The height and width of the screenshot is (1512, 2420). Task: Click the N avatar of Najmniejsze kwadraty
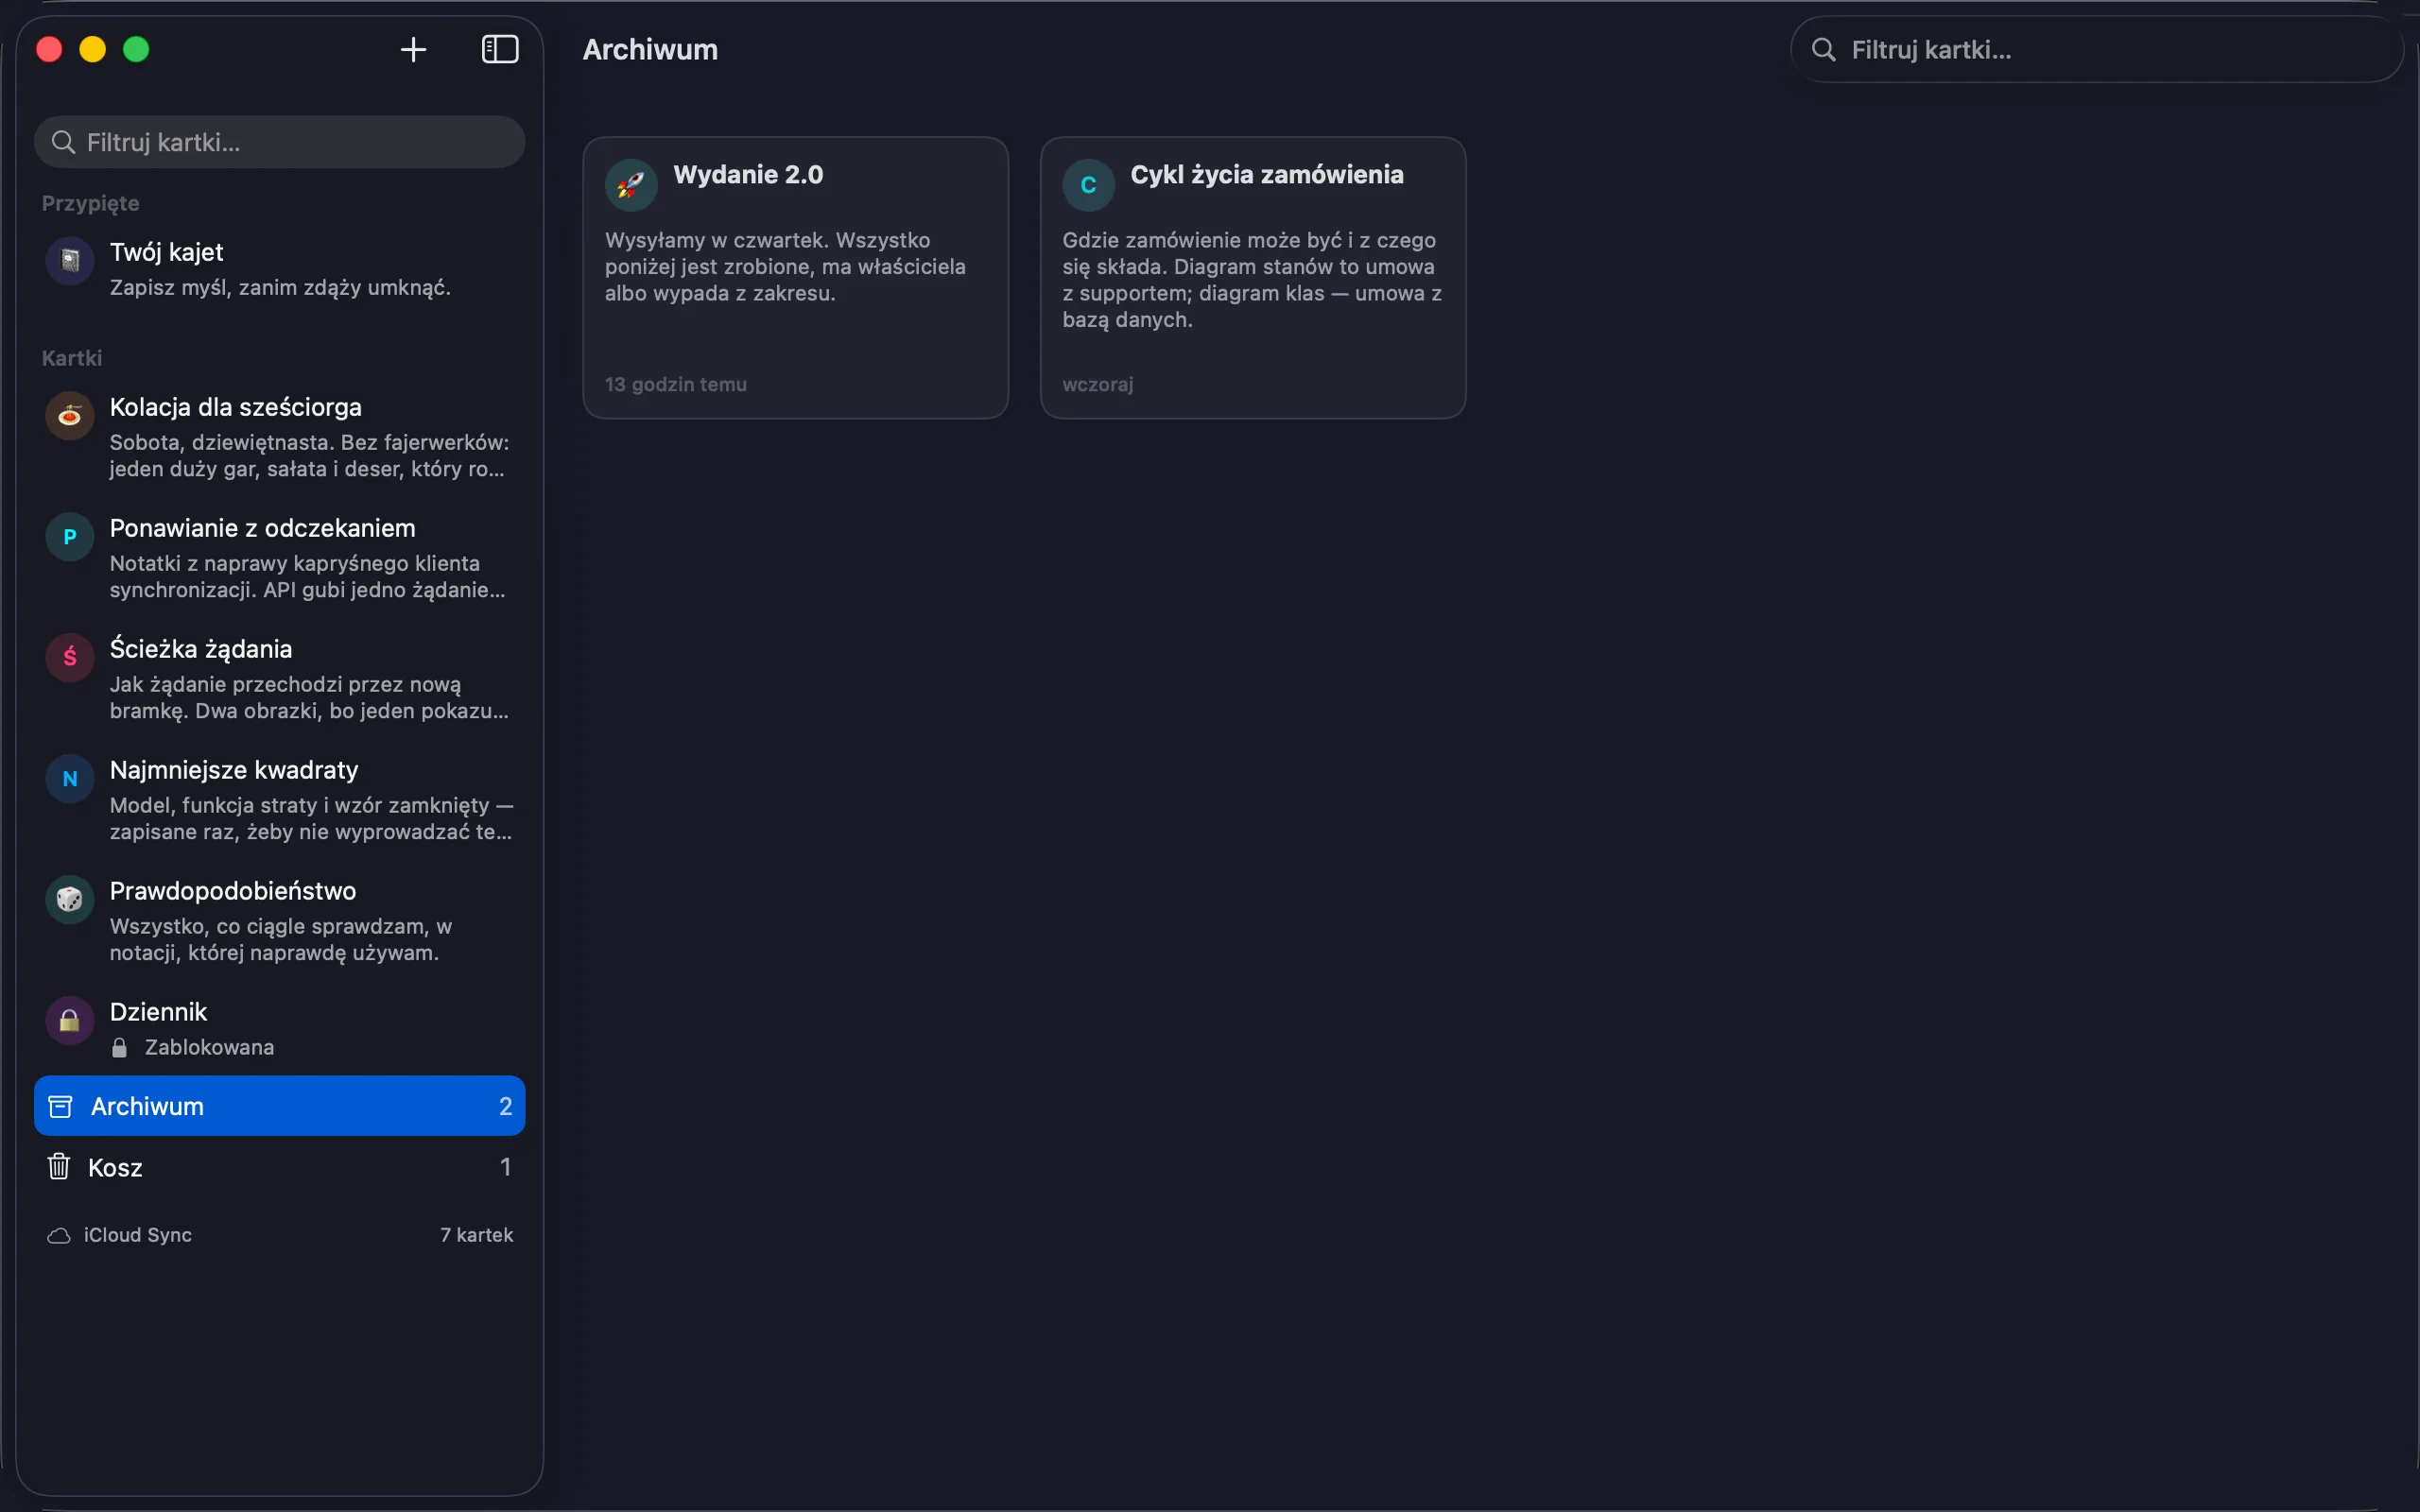[70, 779]
